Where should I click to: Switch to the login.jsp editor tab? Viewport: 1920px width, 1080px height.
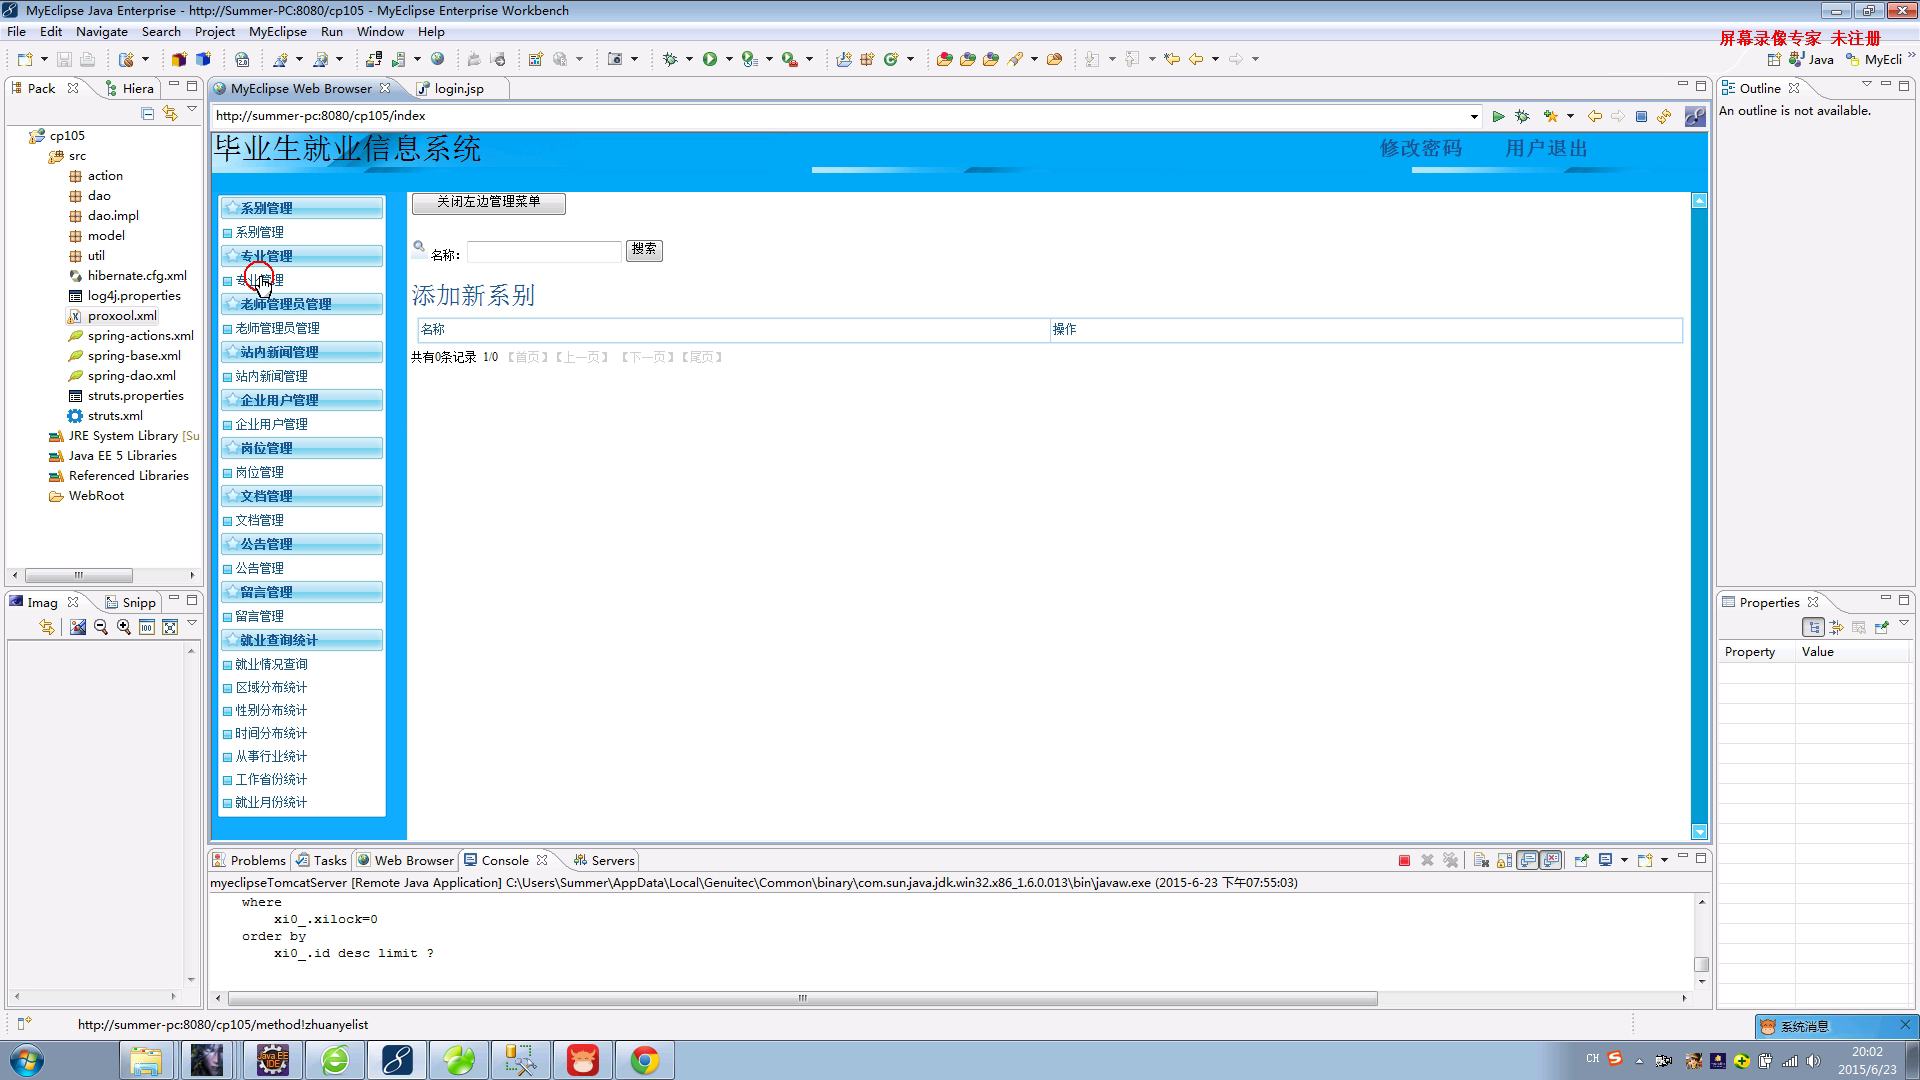point(459,89)
